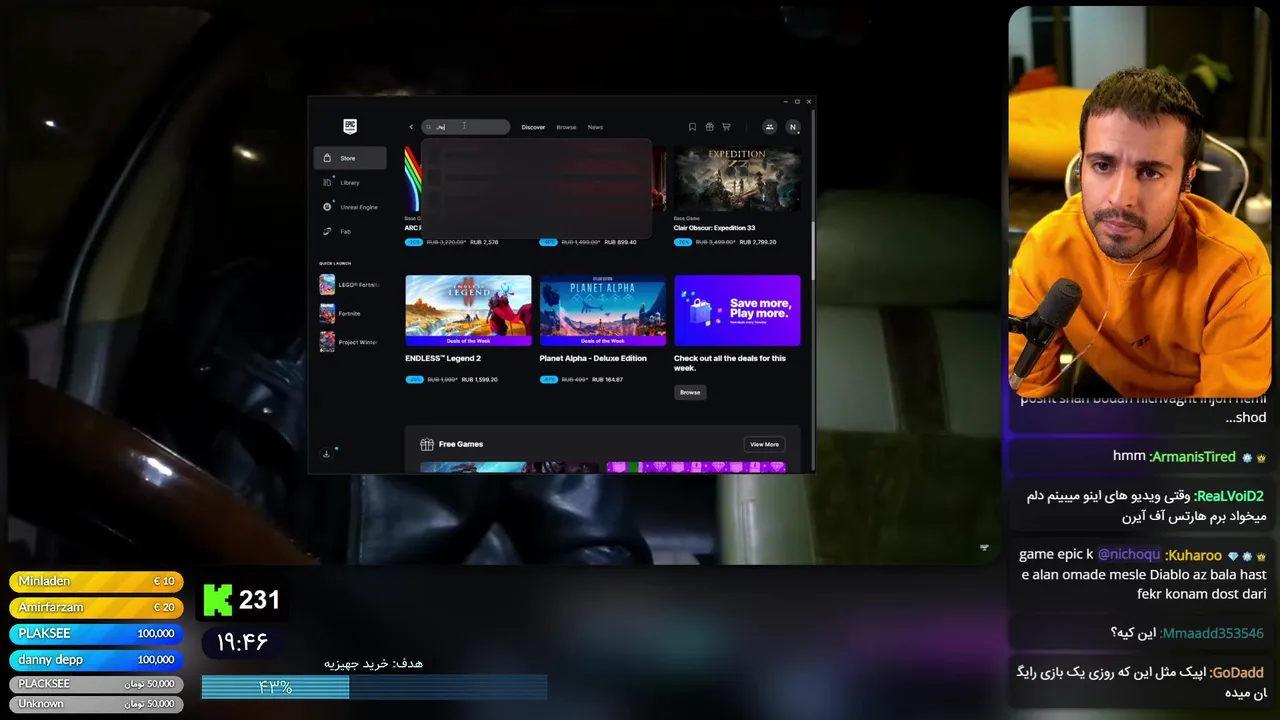Click Minladen's €10 donation entry
The image size is (1280, 720).
(96, 581)
